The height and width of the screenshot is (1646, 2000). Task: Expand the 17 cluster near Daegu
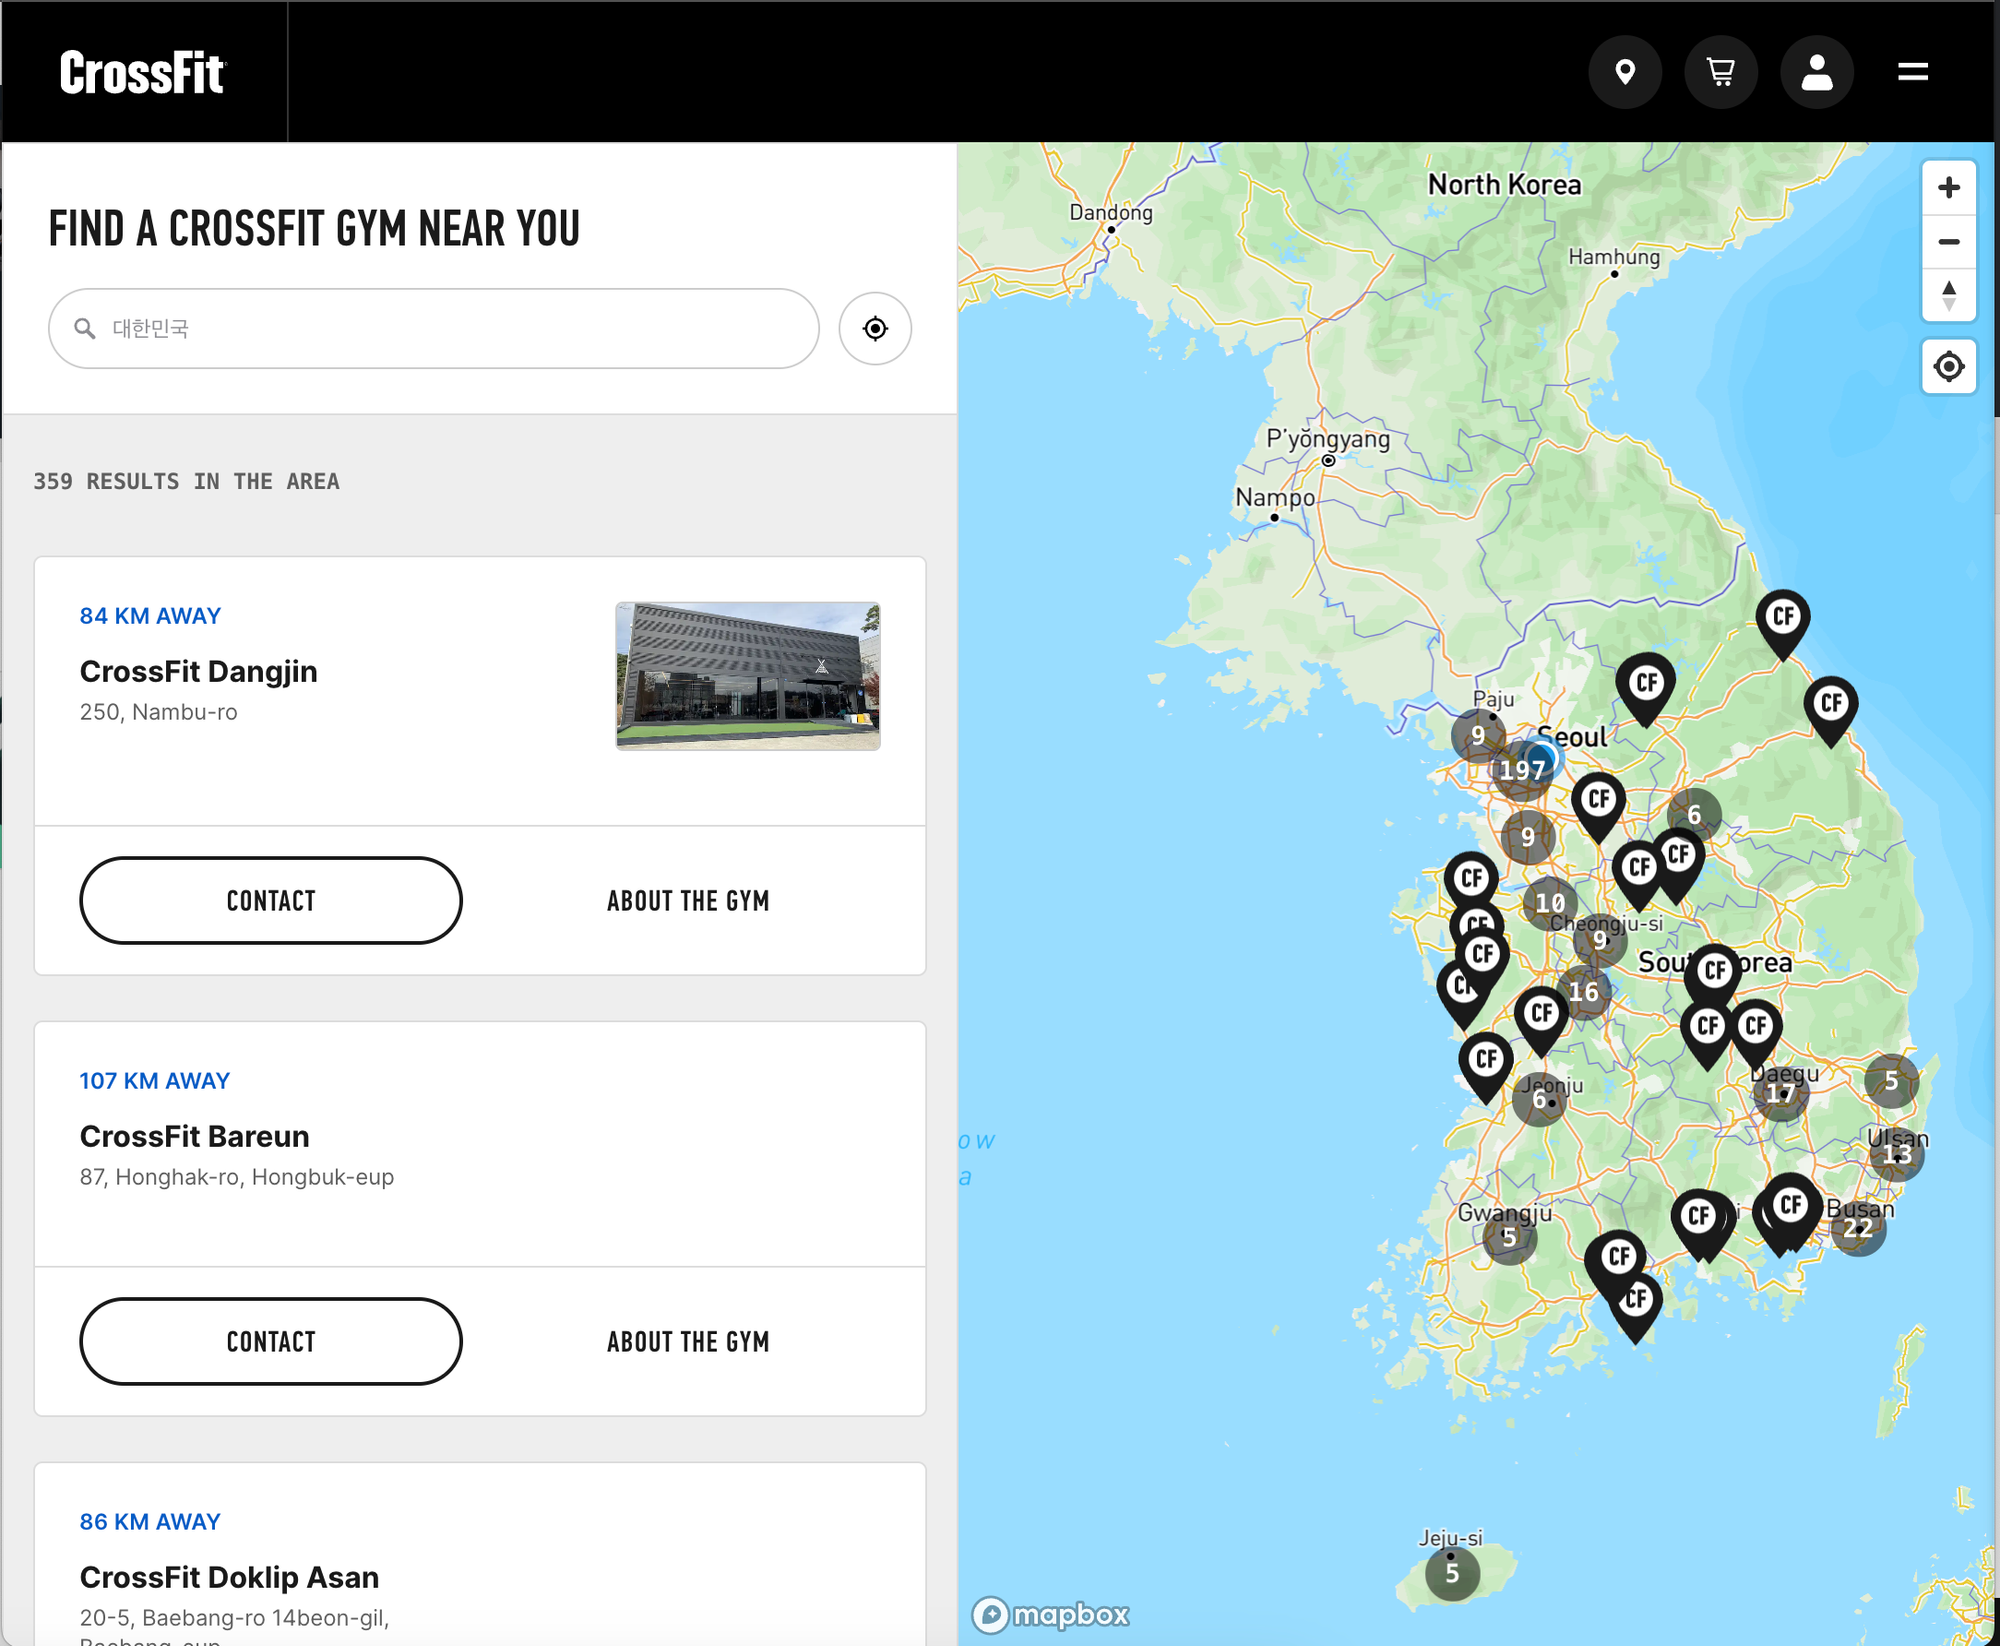coord(1780,1094)
